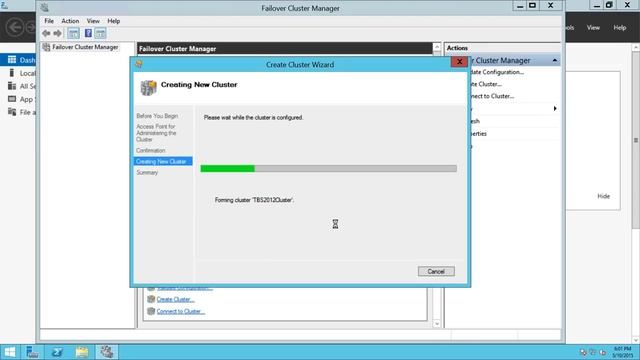Open the View menu in Failover Cluster Manager
This screenshot has height=360, width=640.
tap(93, 21)
